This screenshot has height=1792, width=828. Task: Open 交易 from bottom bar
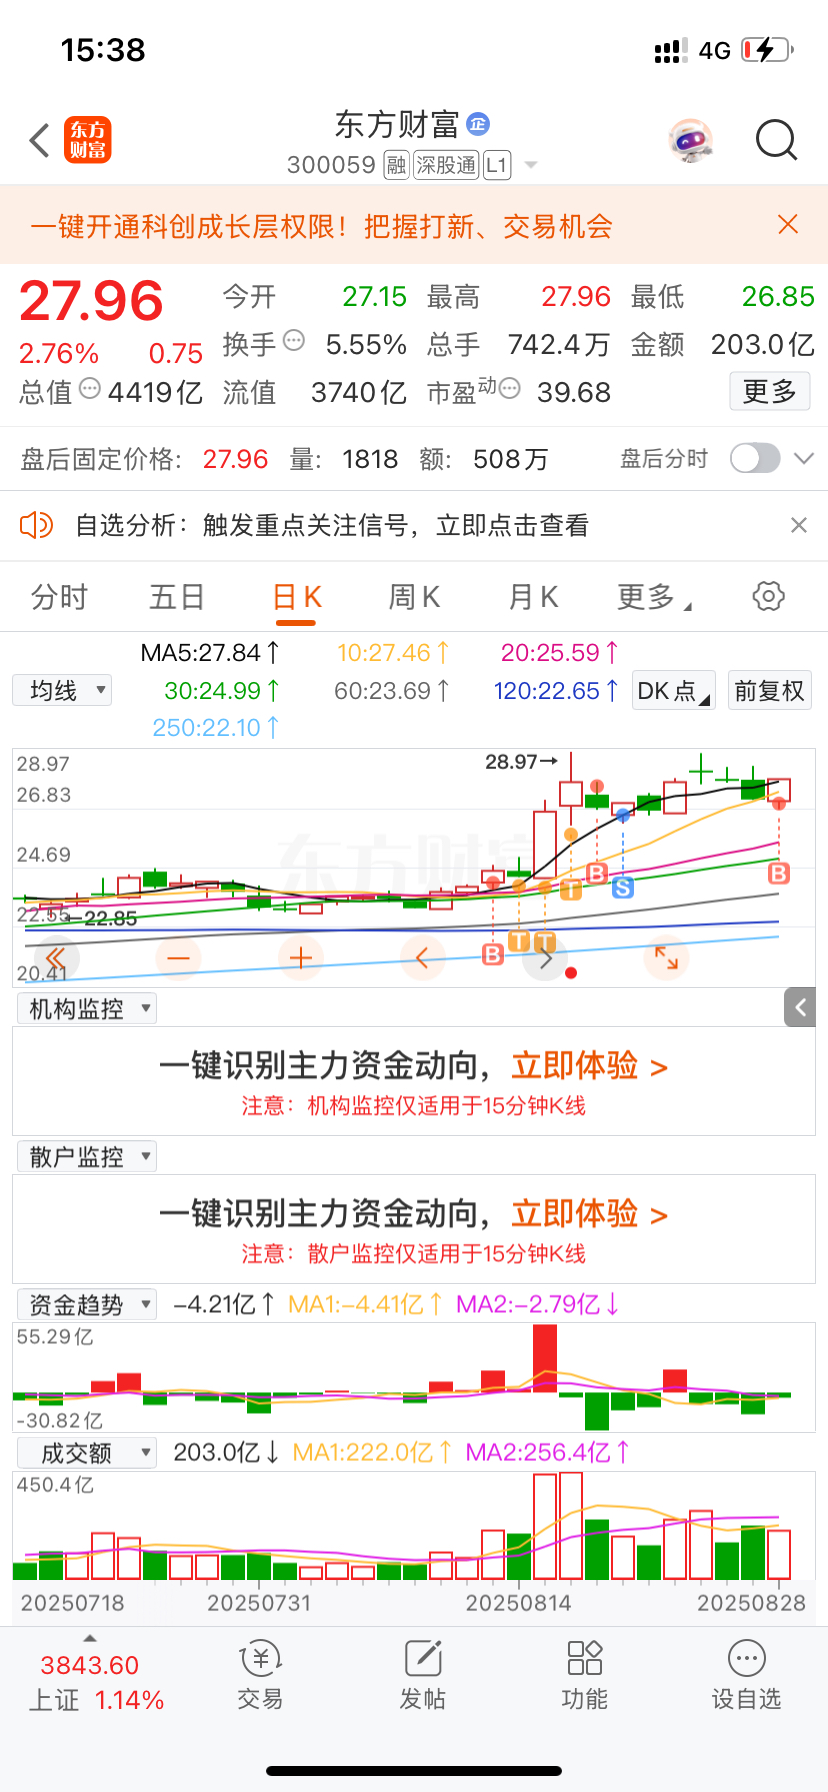tap(260, 1675)
